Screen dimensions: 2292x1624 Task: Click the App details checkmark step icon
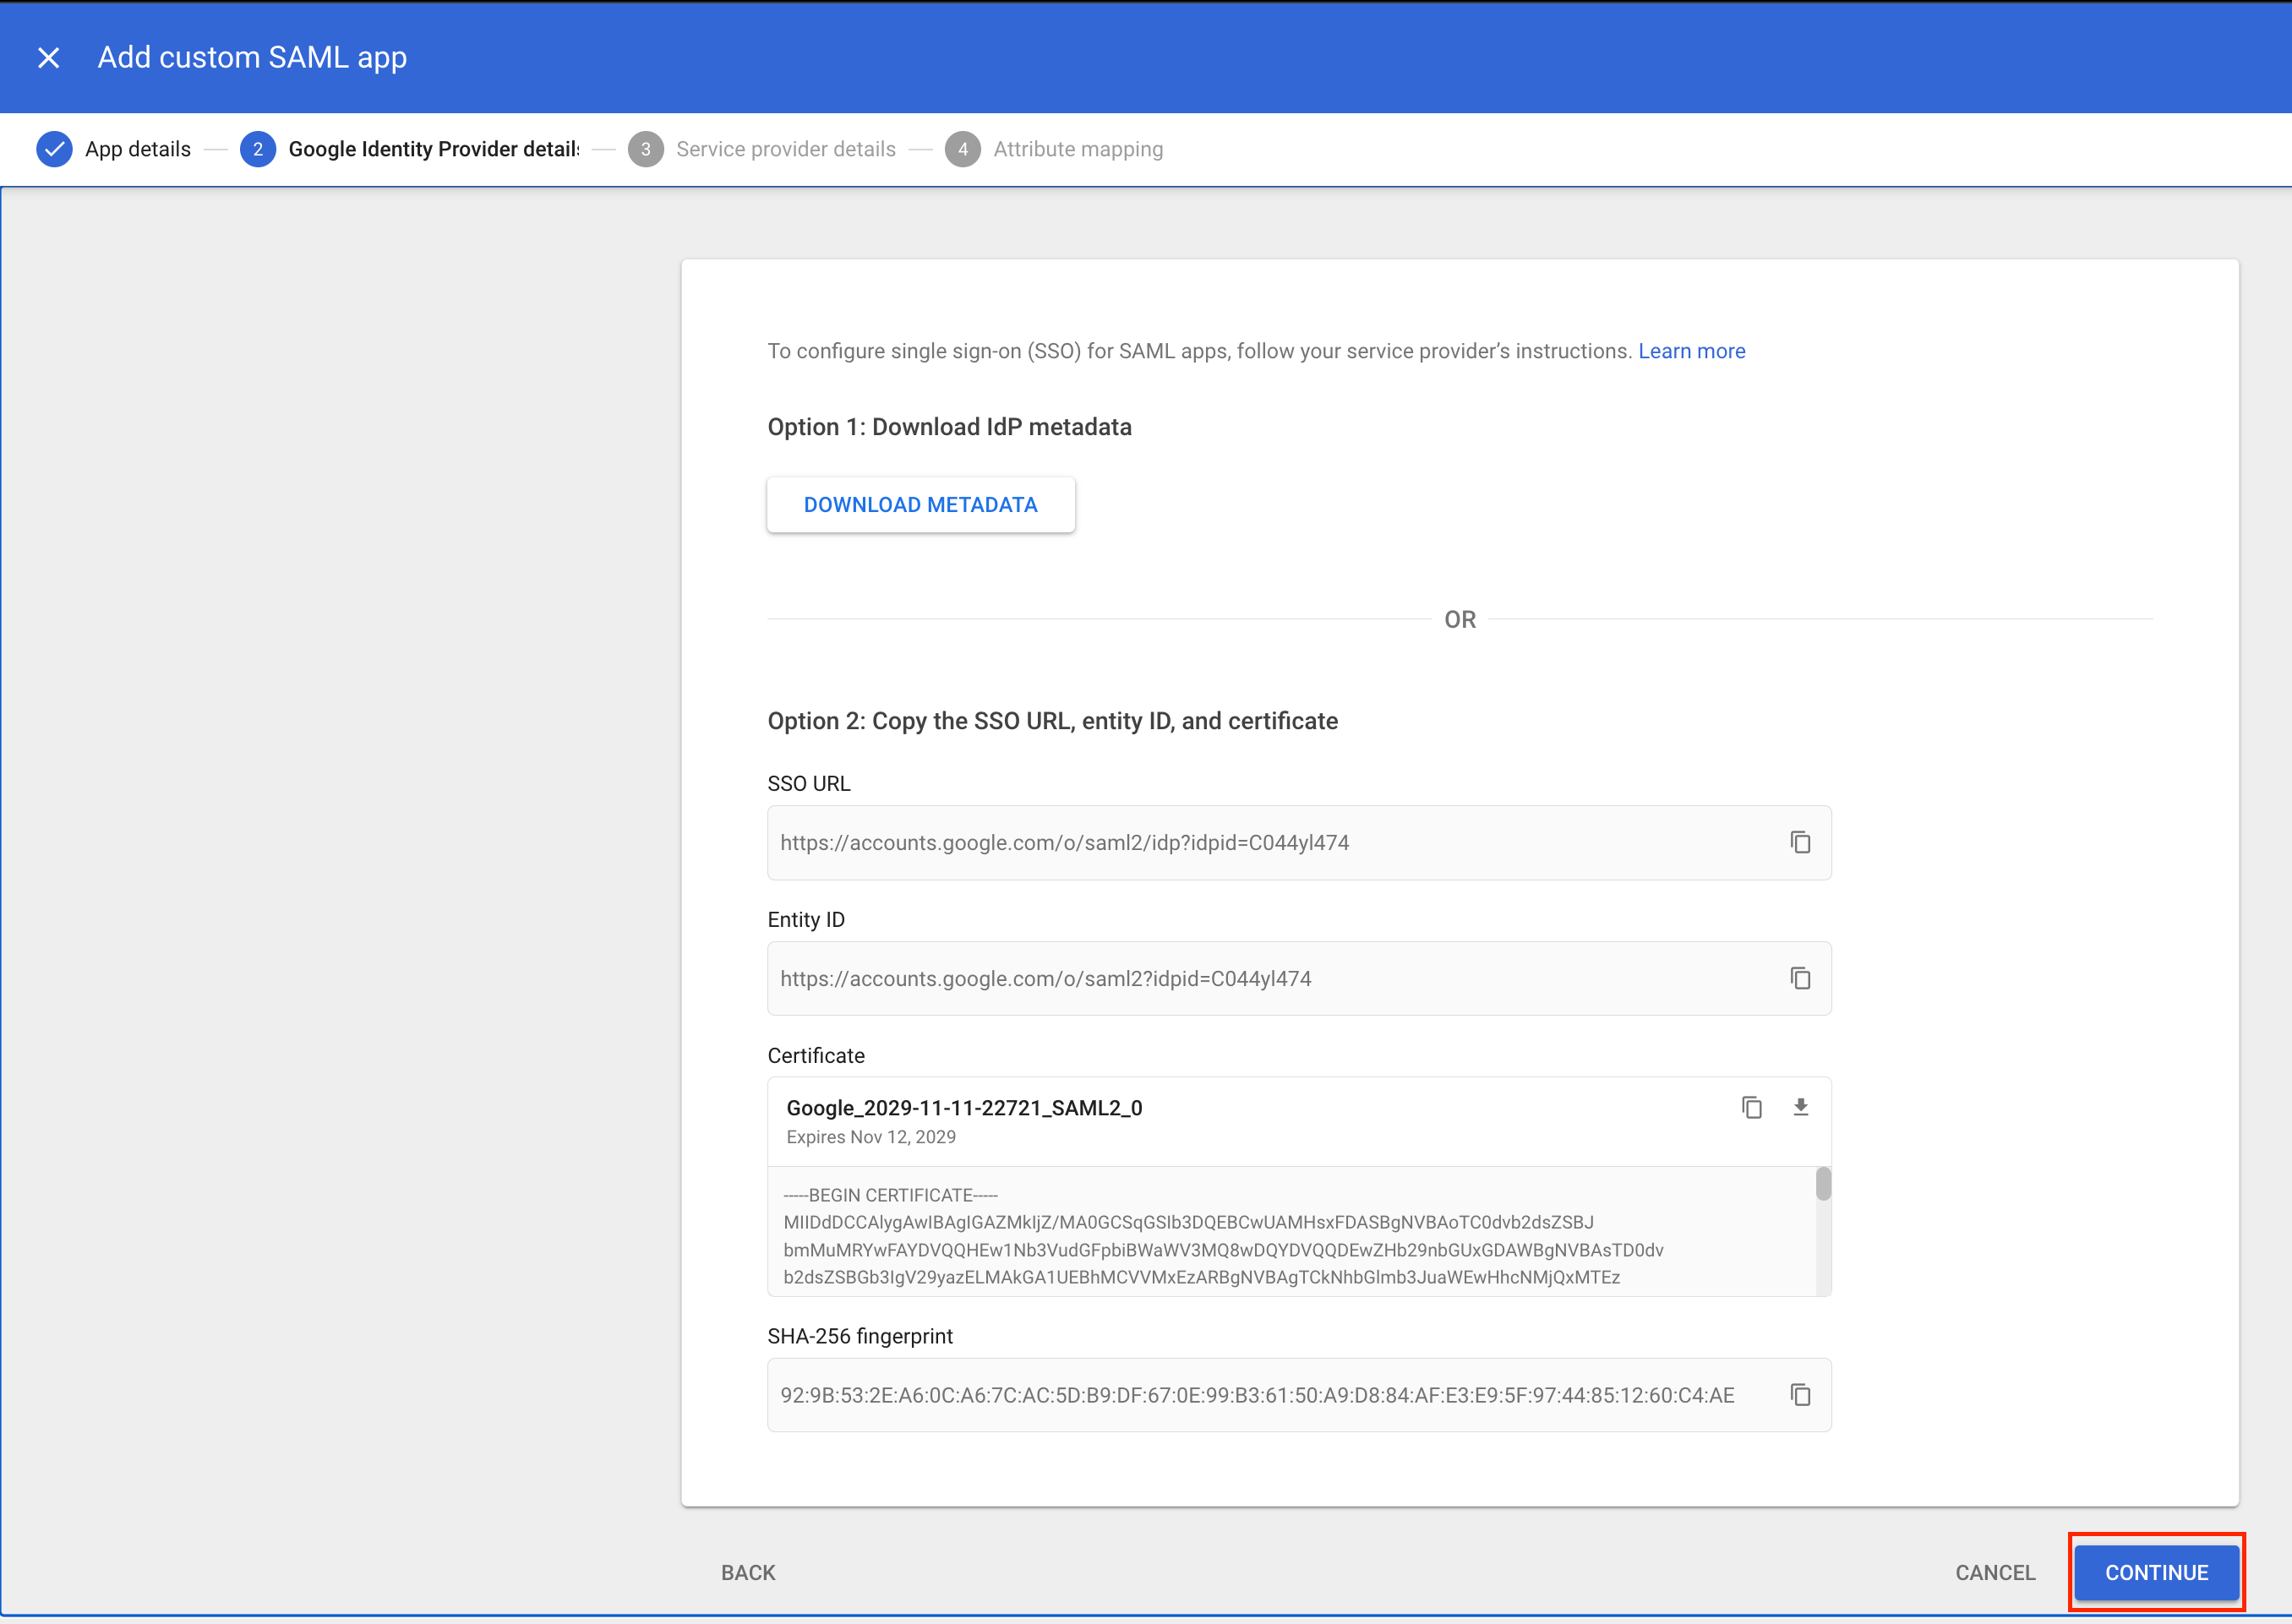54,149
